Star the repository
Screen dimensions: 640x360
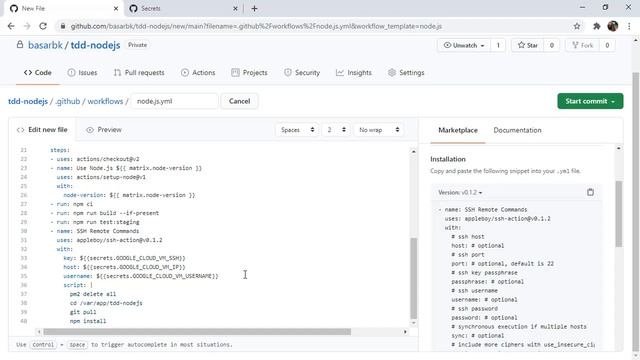click(528, 45)
